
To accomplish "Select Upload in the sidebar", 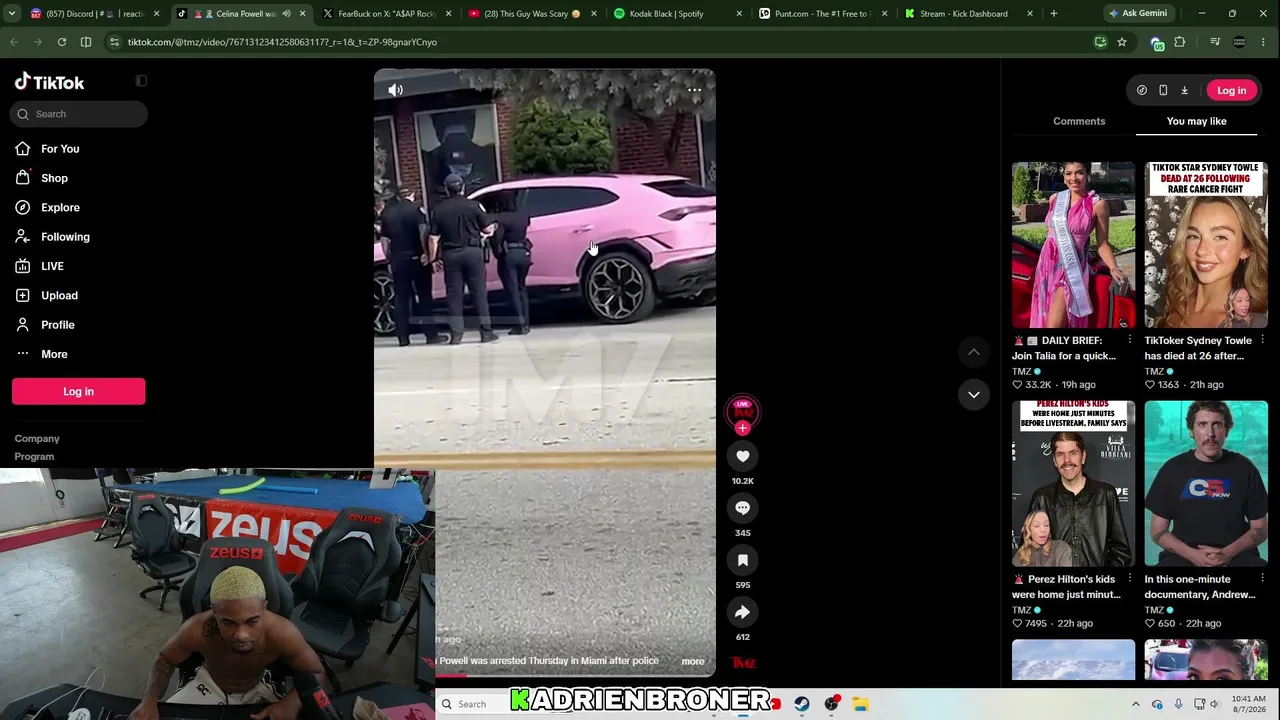I will tap(46, 296).
